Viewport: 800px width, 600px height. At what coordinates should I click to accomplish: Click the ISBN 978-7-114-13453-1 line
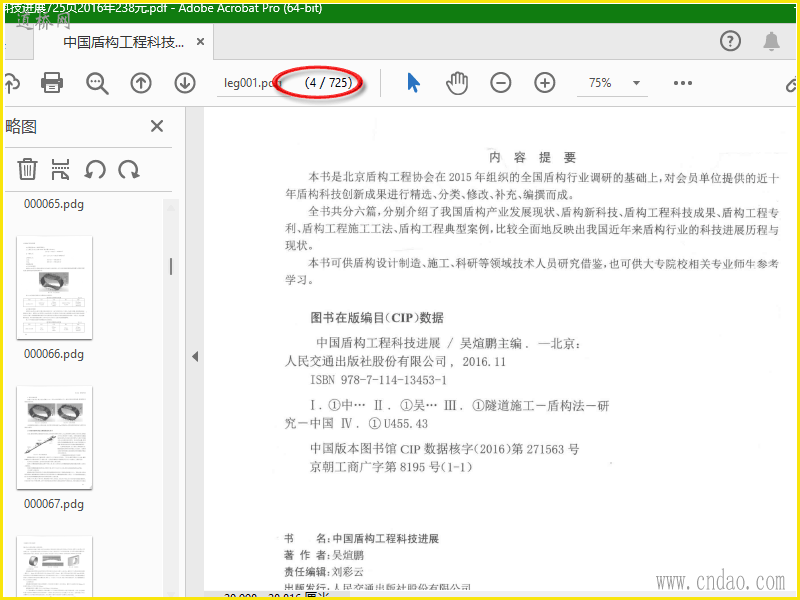tap(378, 380)
